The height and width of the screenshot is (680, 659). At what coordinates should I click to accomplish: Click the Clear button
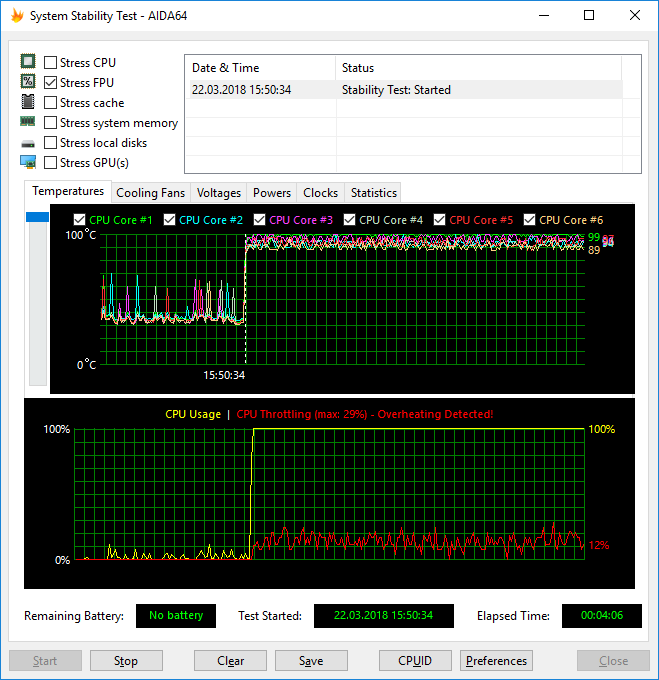click(230, 660)
